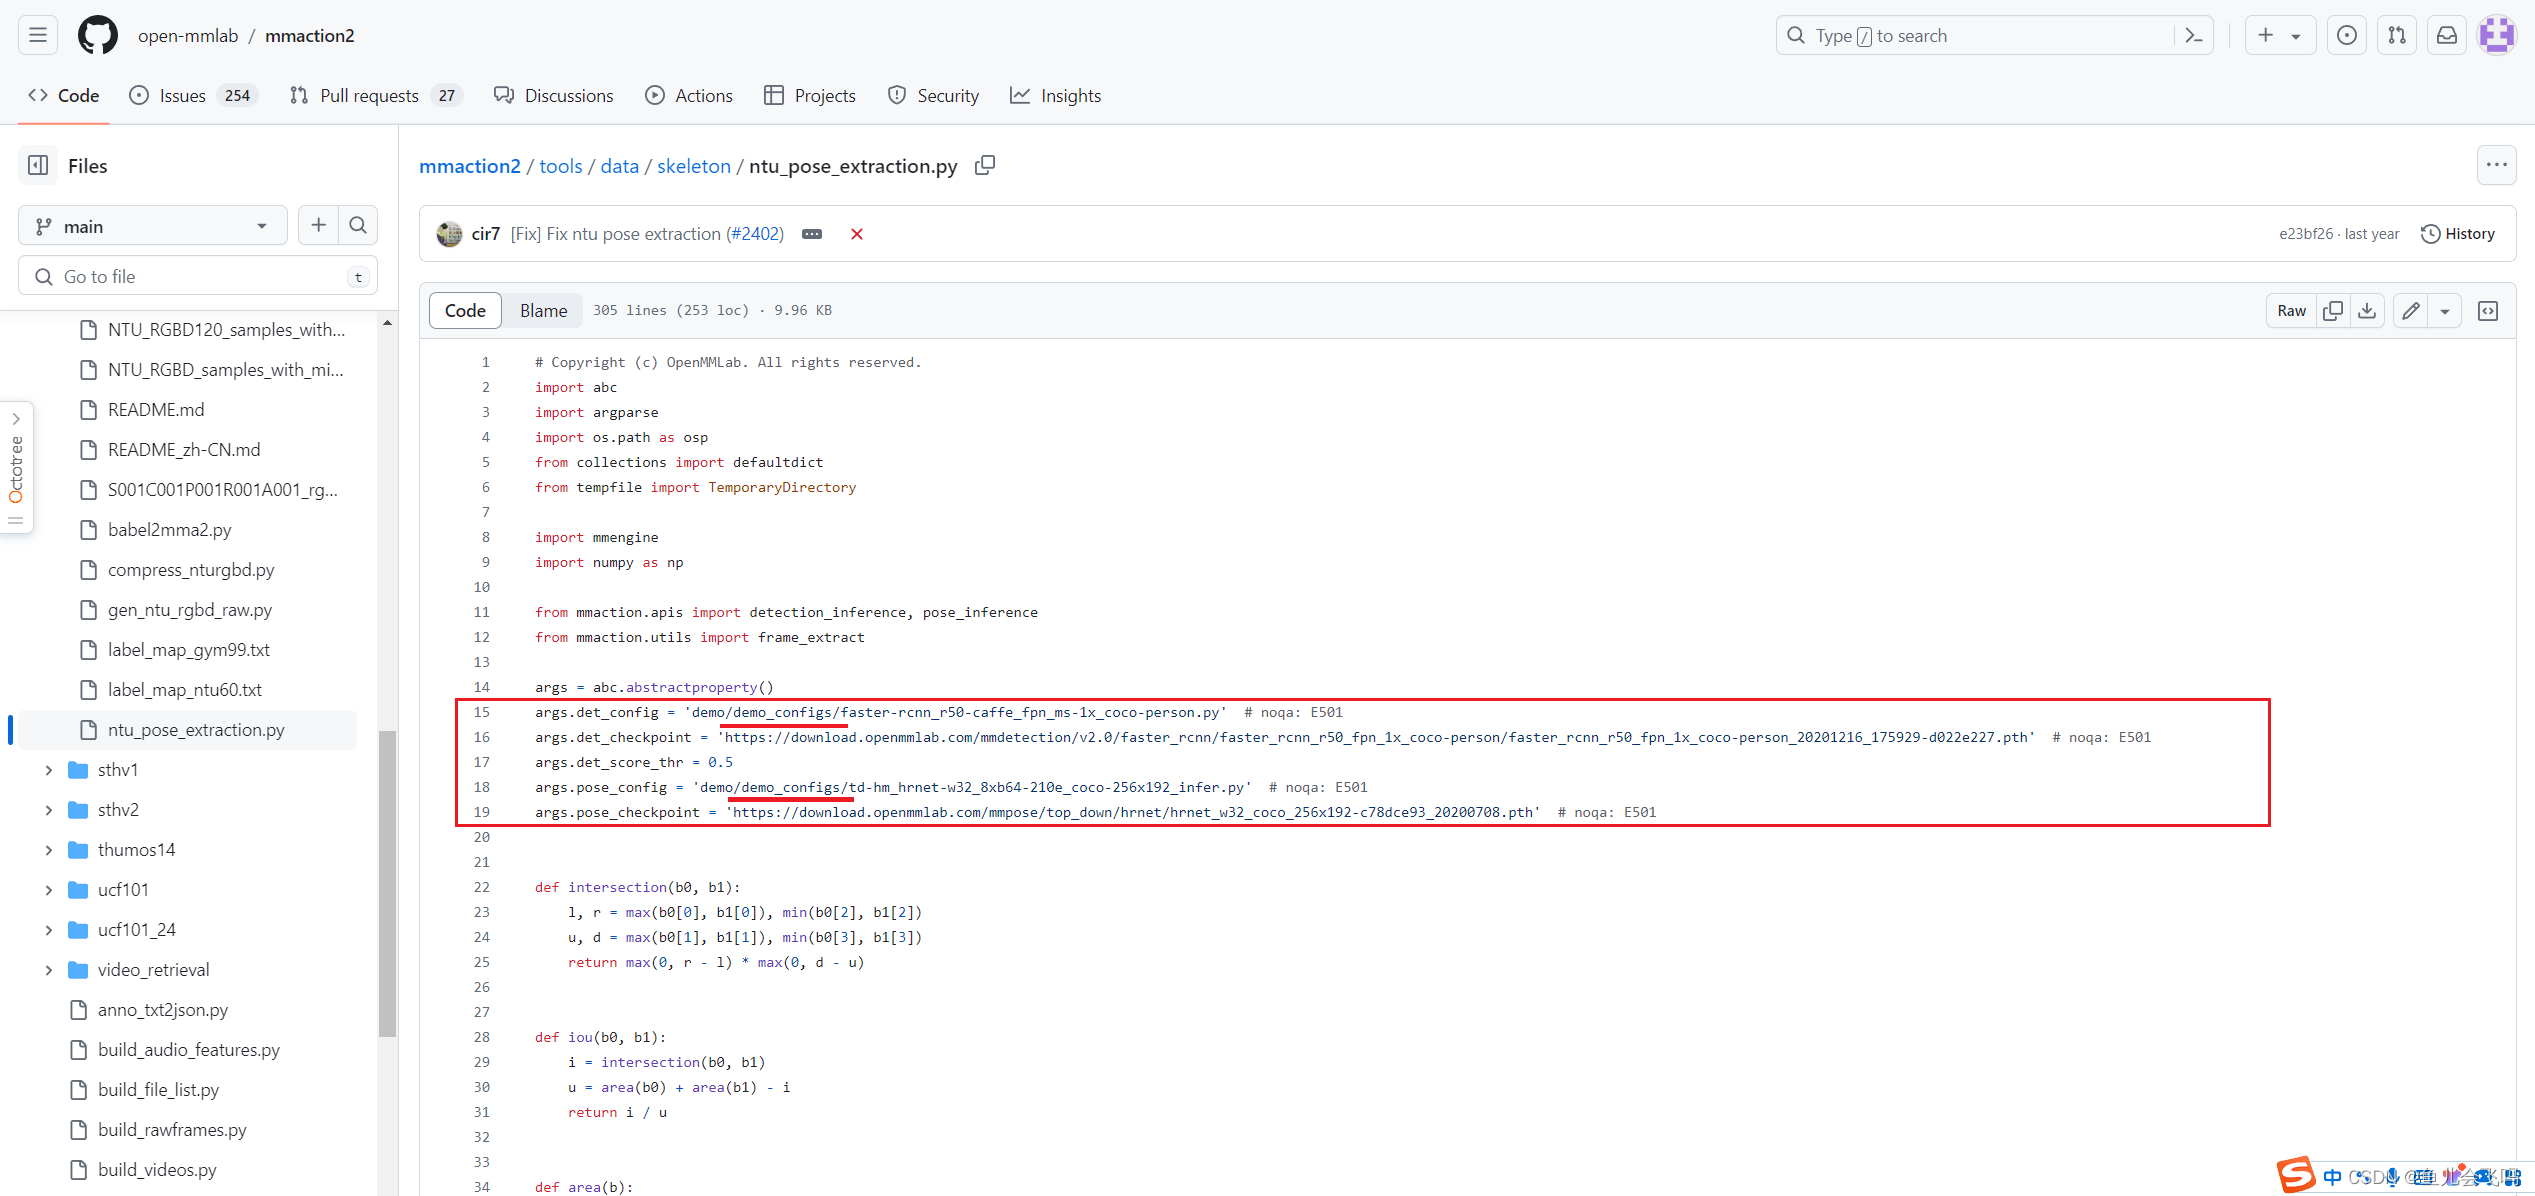The image size is (2535, 1196).
Task: Open commit details with the ellipsis button
Action: click(811, 233)
